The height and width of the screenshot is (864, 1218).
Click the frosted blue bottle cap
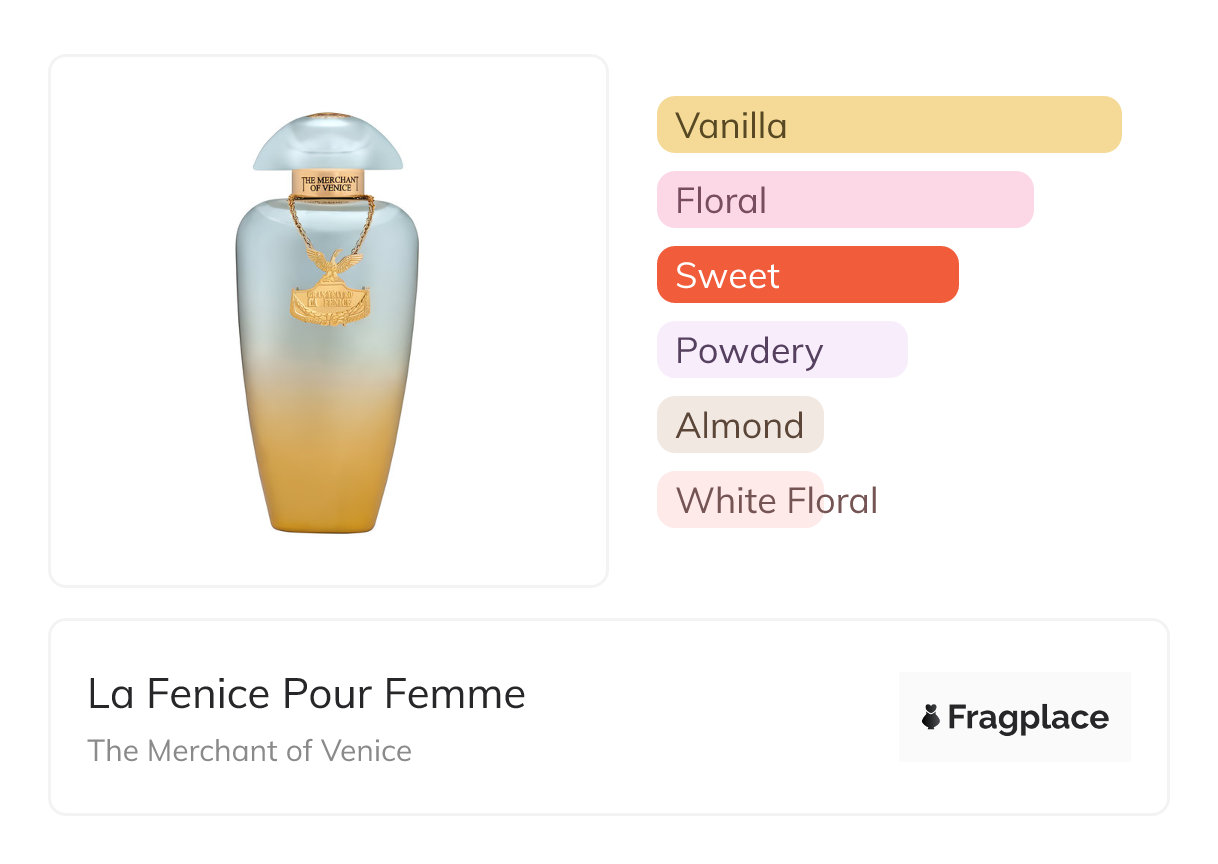click(328, 142)
